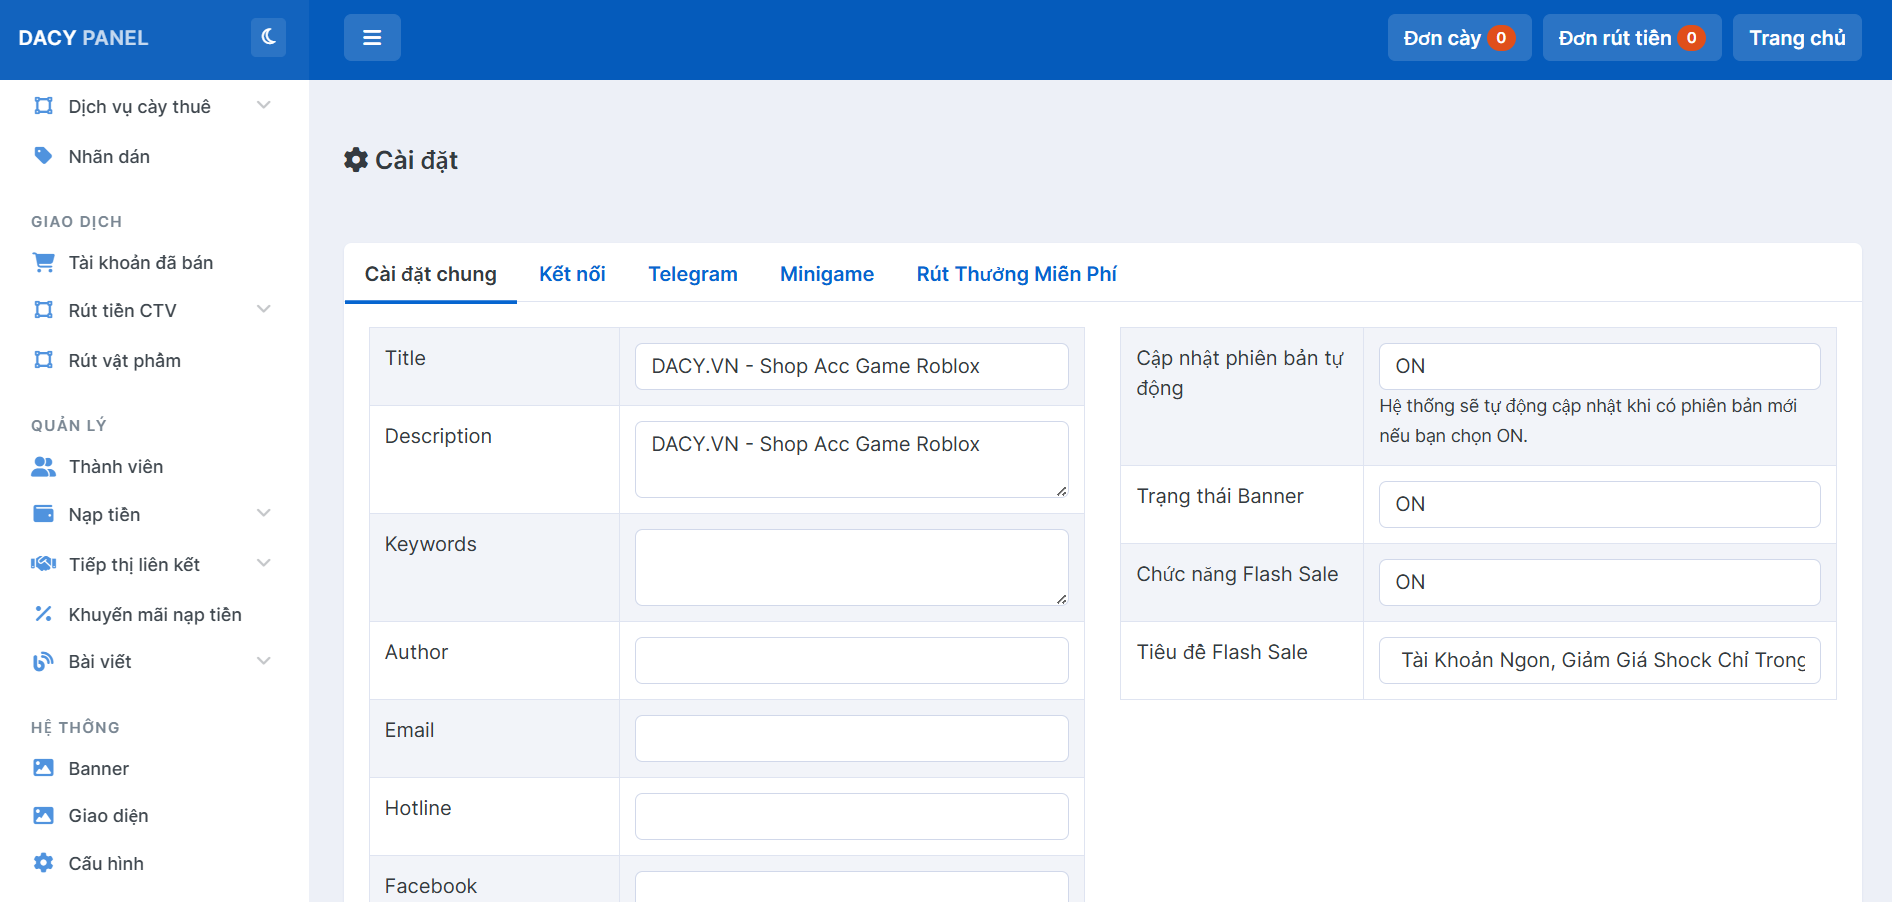The height and width of the screenshot is (902, 1892).
Task: Click the Đơn rút tiền button
Action: 1632,38
